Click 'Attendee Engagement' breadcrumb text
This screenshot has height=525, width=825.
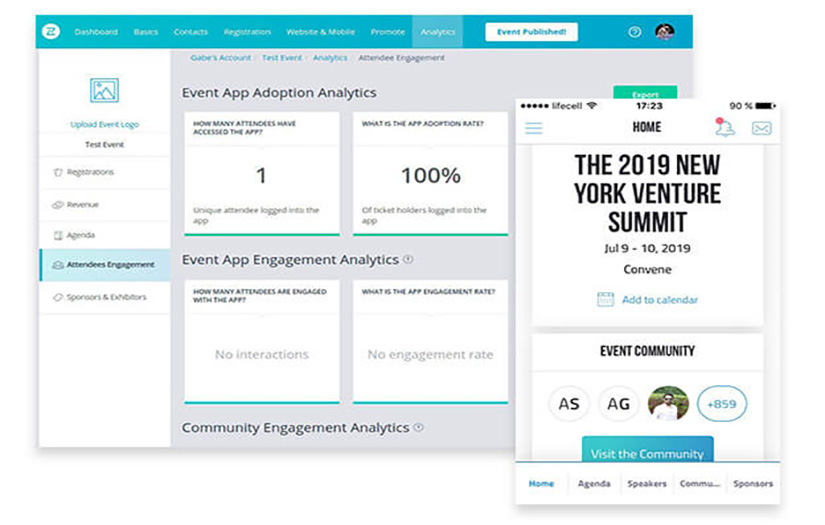point(401,58)
